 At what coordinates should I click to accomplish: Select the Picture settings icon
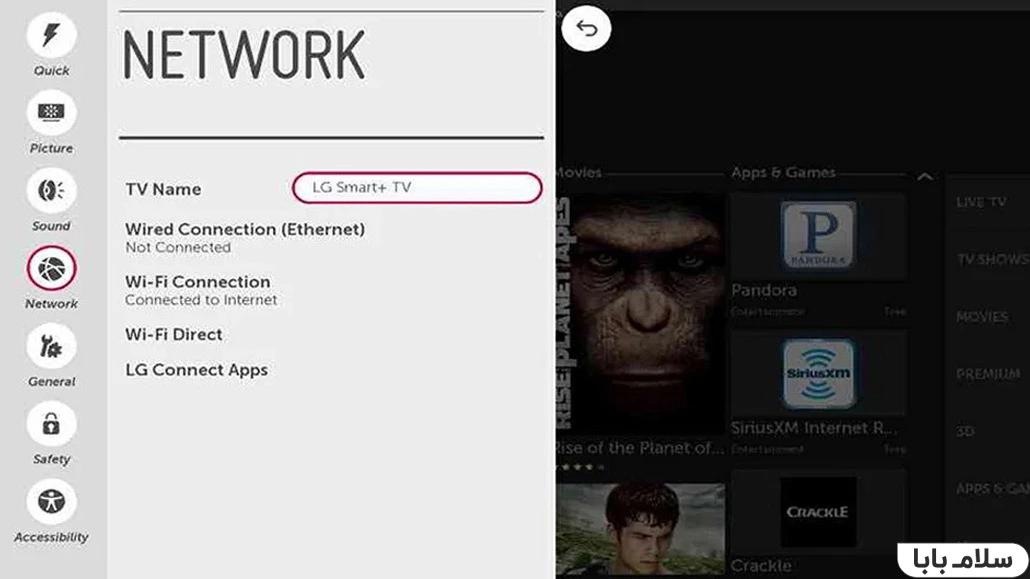[x=51, y=113]
